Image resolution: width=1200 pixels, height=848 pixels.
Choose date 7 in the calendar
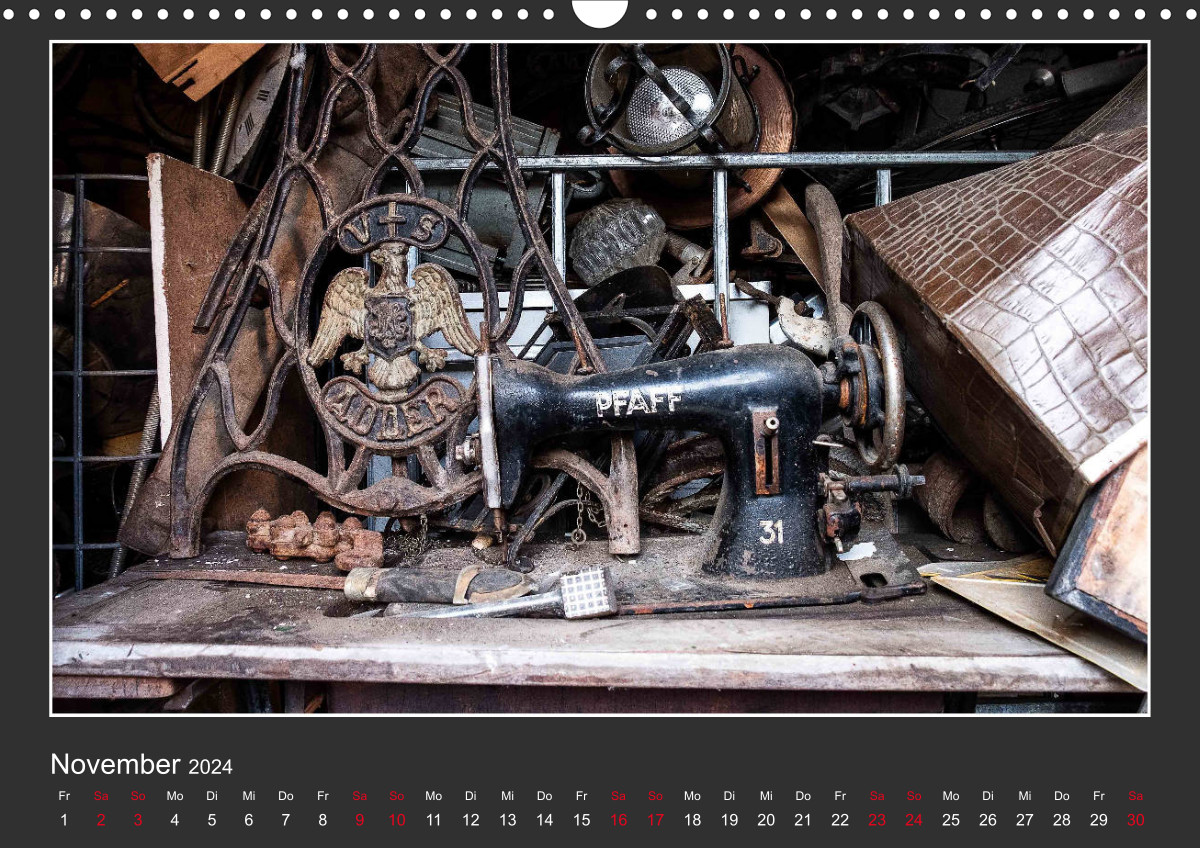click(286, 820)
